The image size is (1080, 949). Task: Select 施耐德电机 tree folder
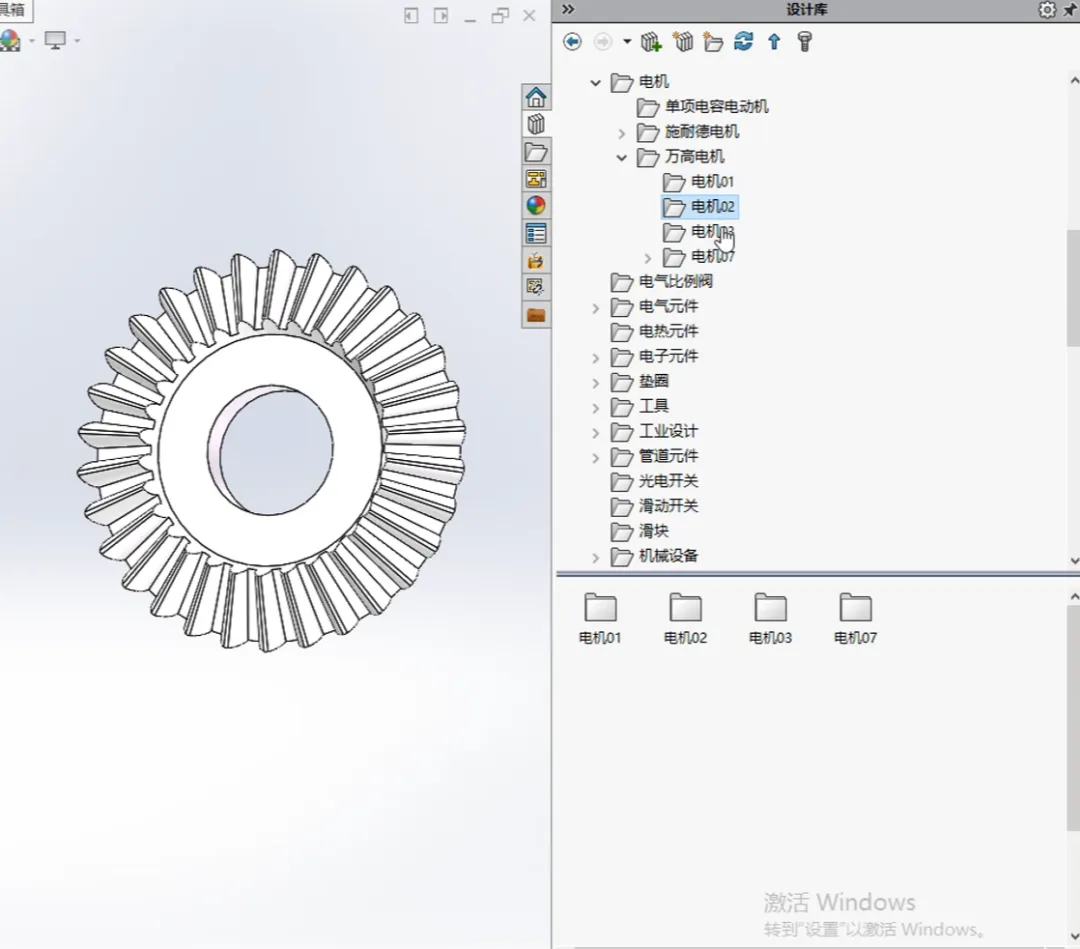[688, 132]
